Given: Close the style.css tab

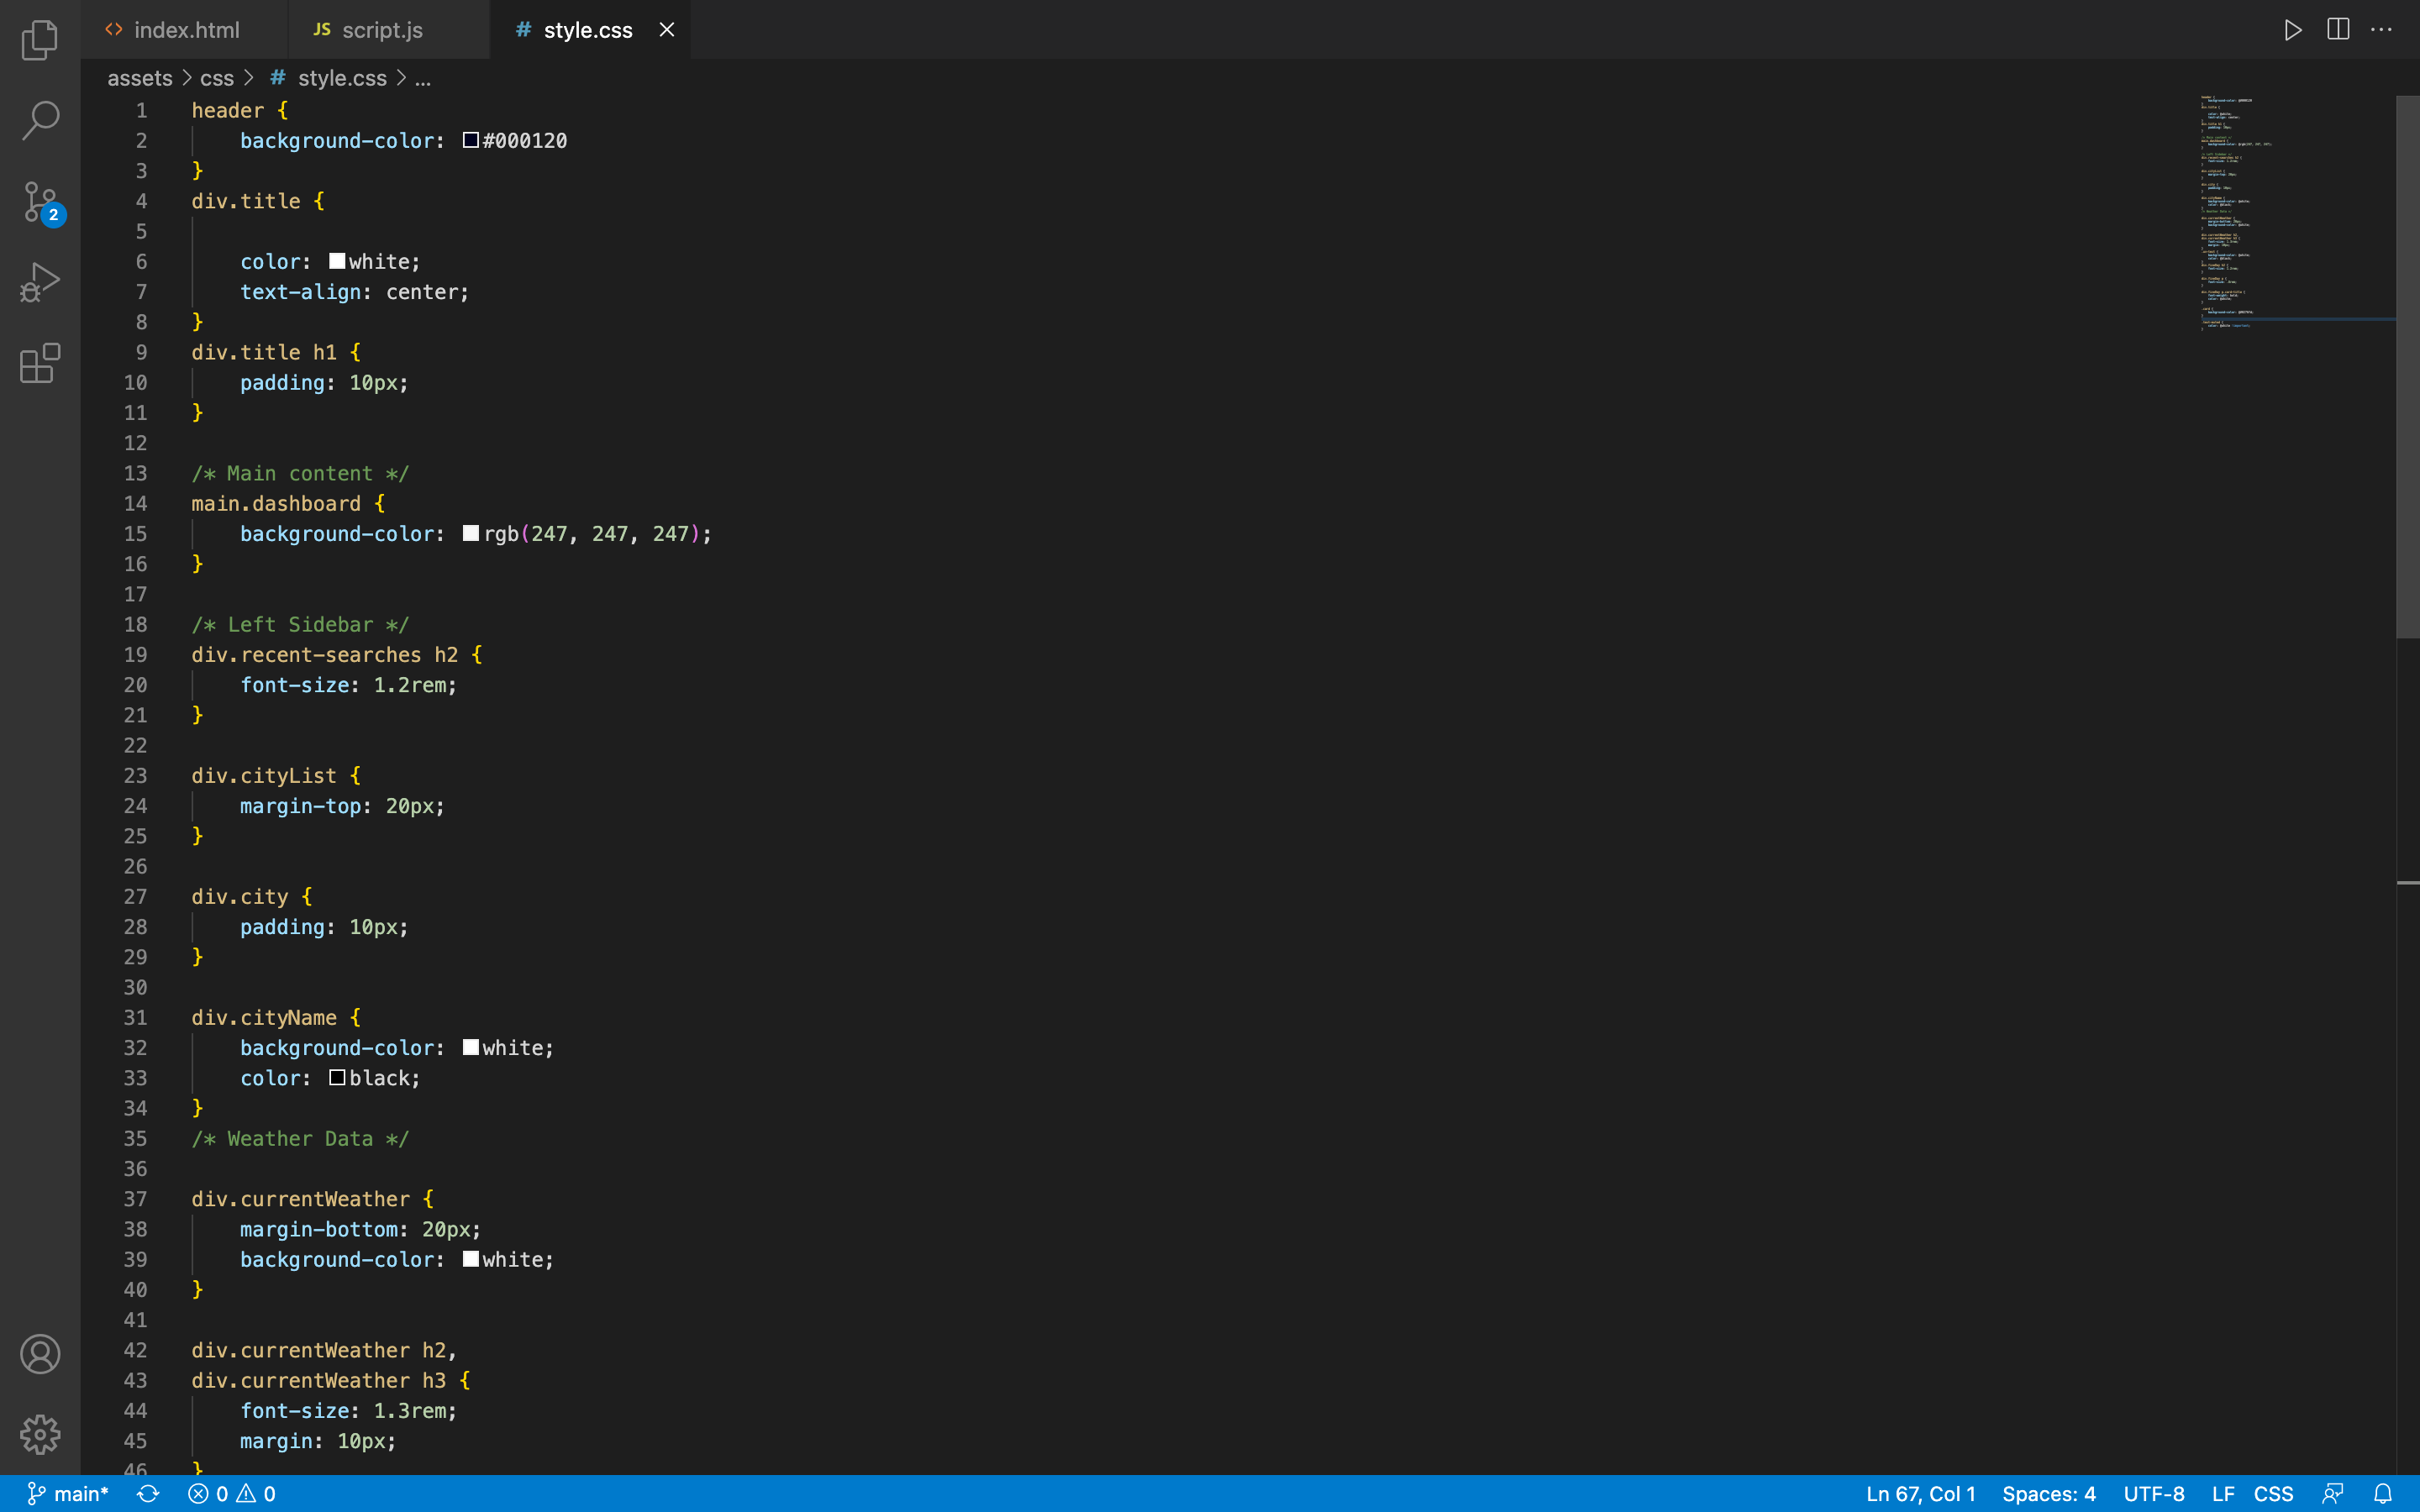Looking at the screenshot, I should pos(667,30).
